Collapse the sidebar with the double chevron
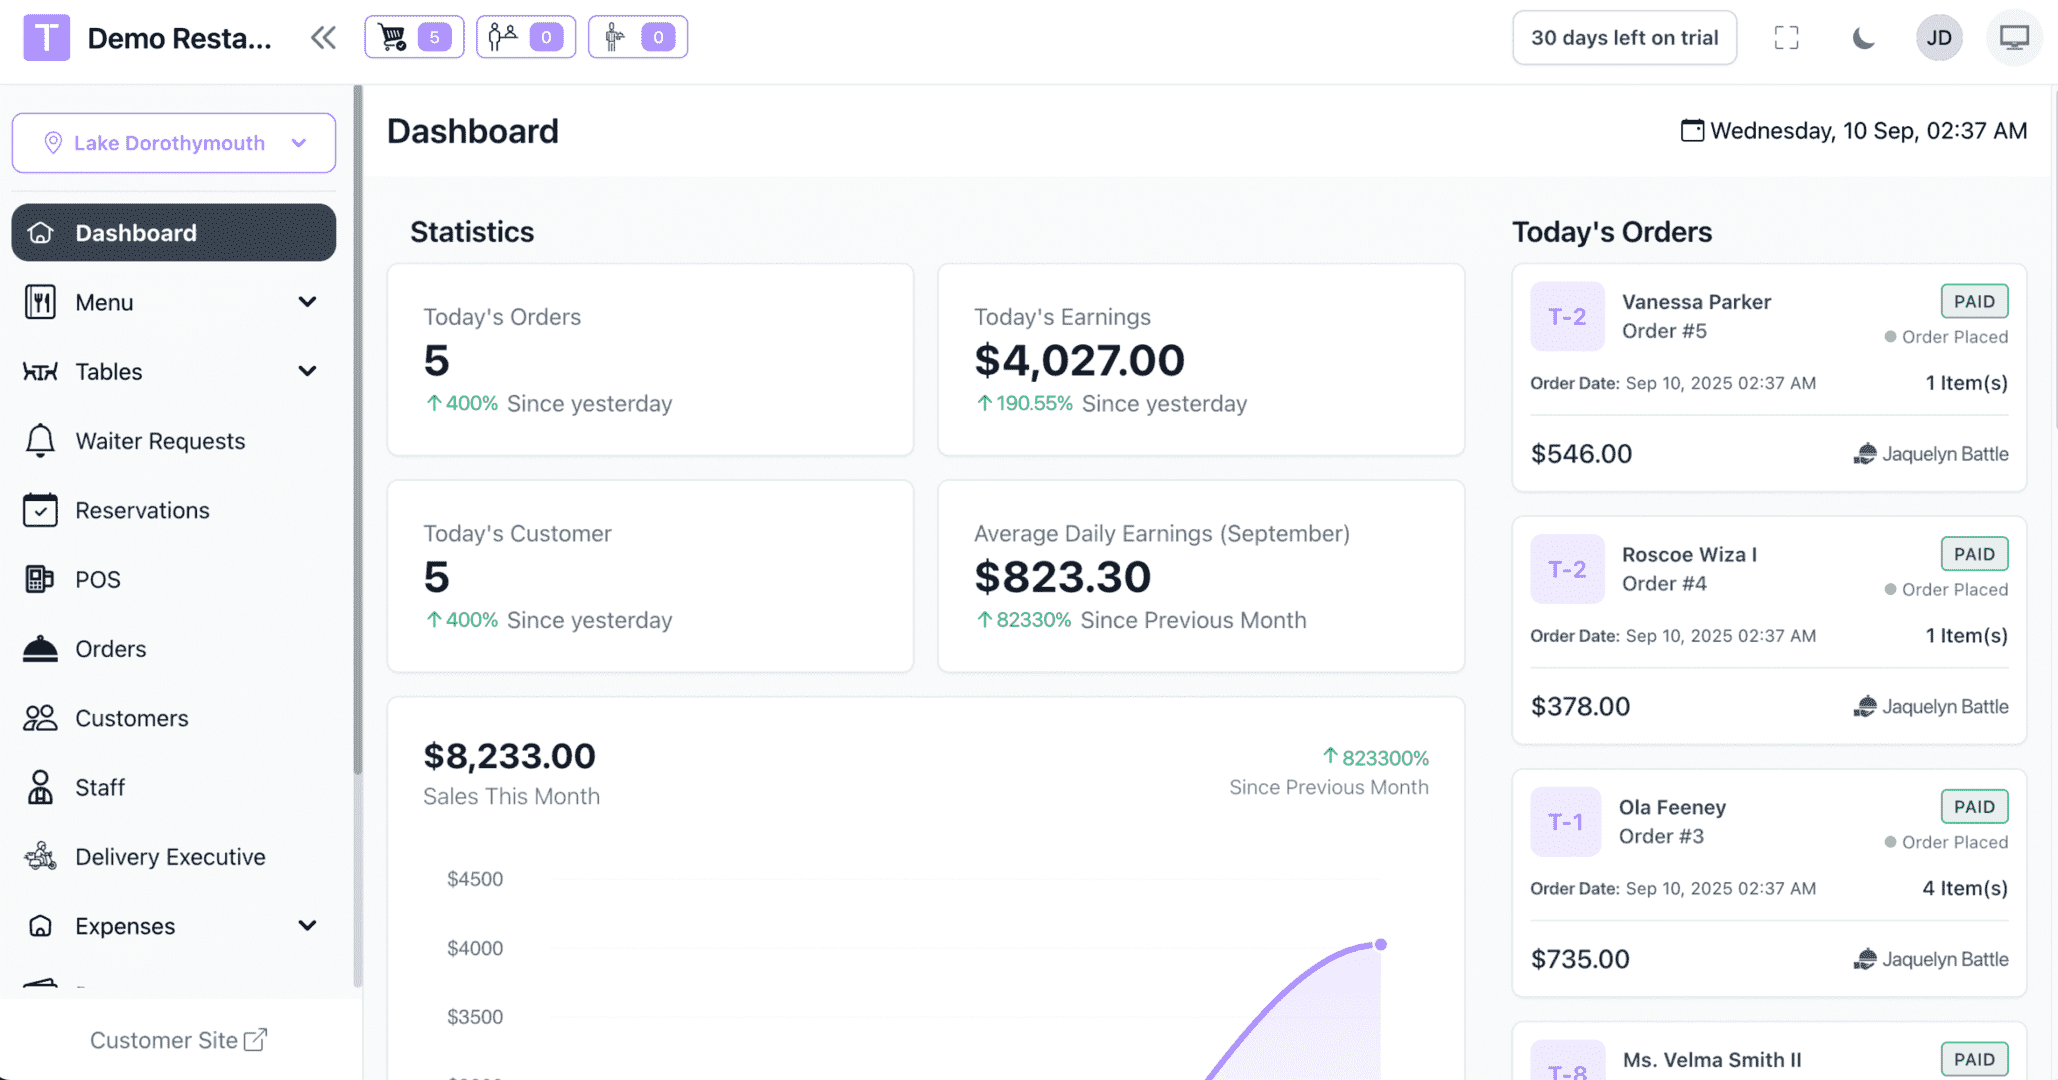 point(322,37)
